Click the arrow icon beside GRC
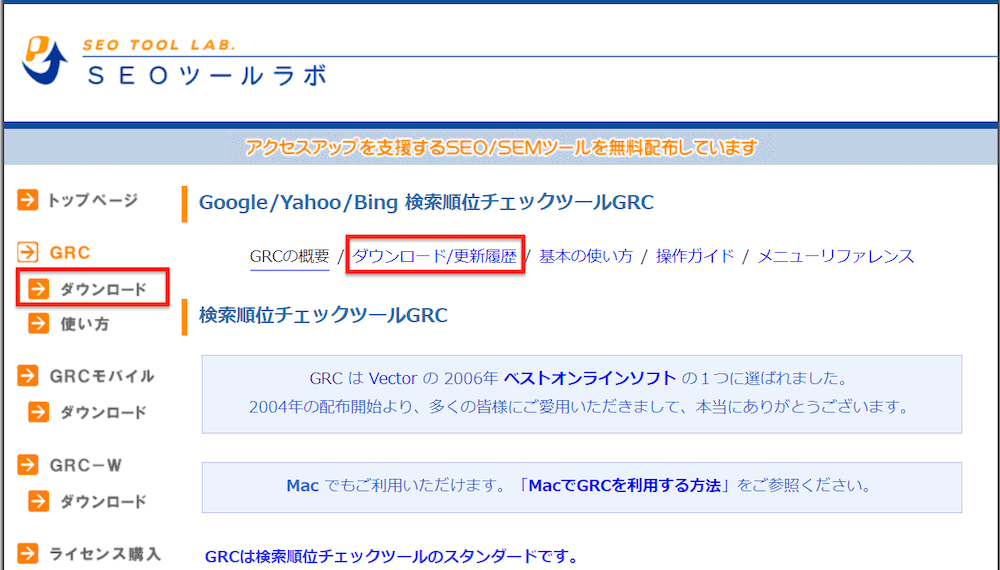 pos(27,252)
